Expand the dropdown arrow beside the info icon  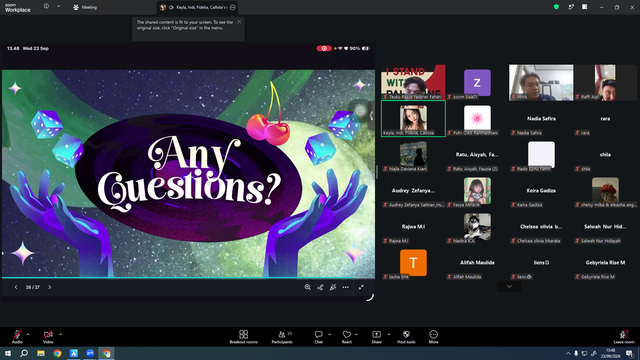[x=58, y=7]
